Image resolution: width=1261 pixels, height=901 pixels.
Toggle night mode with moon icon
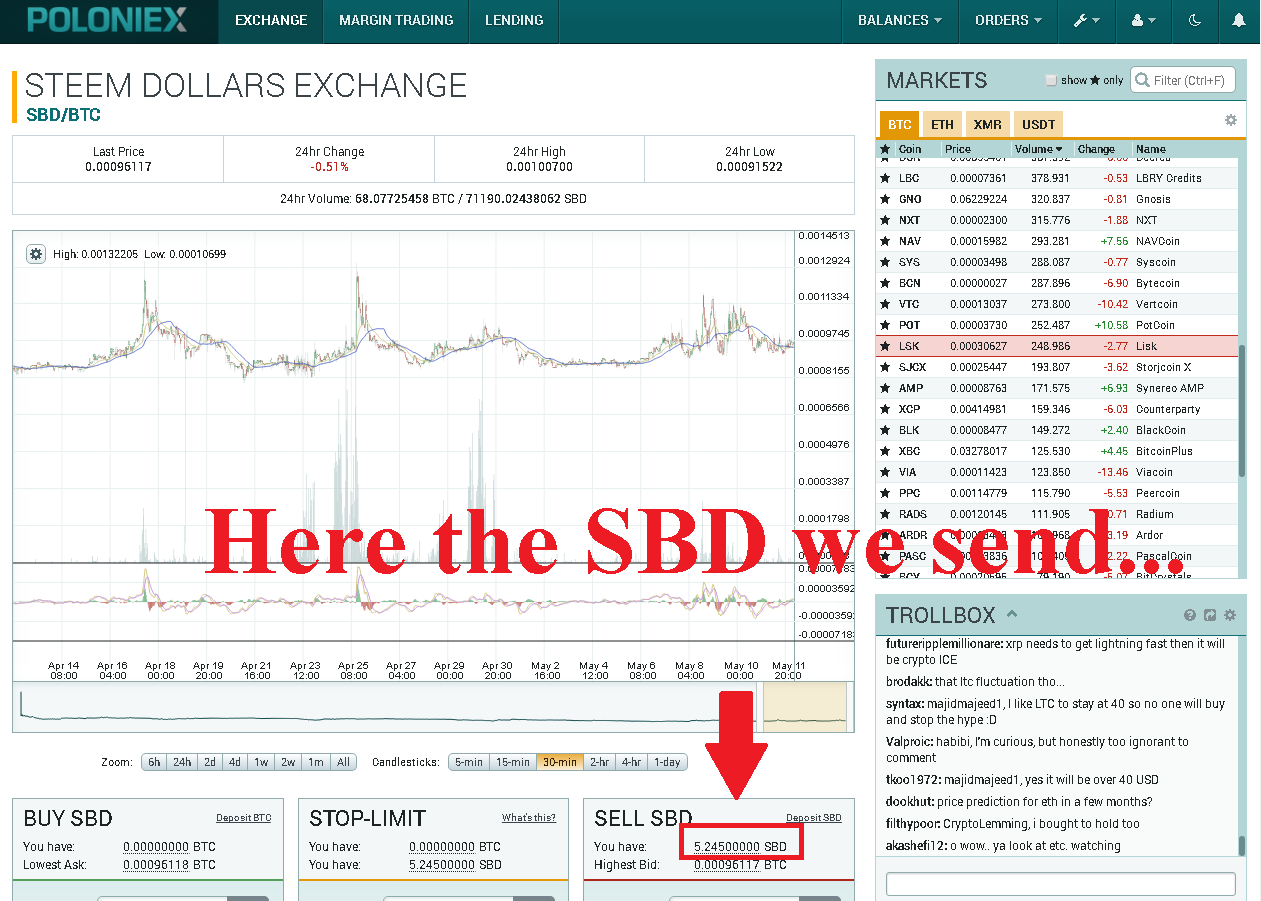1195,20
